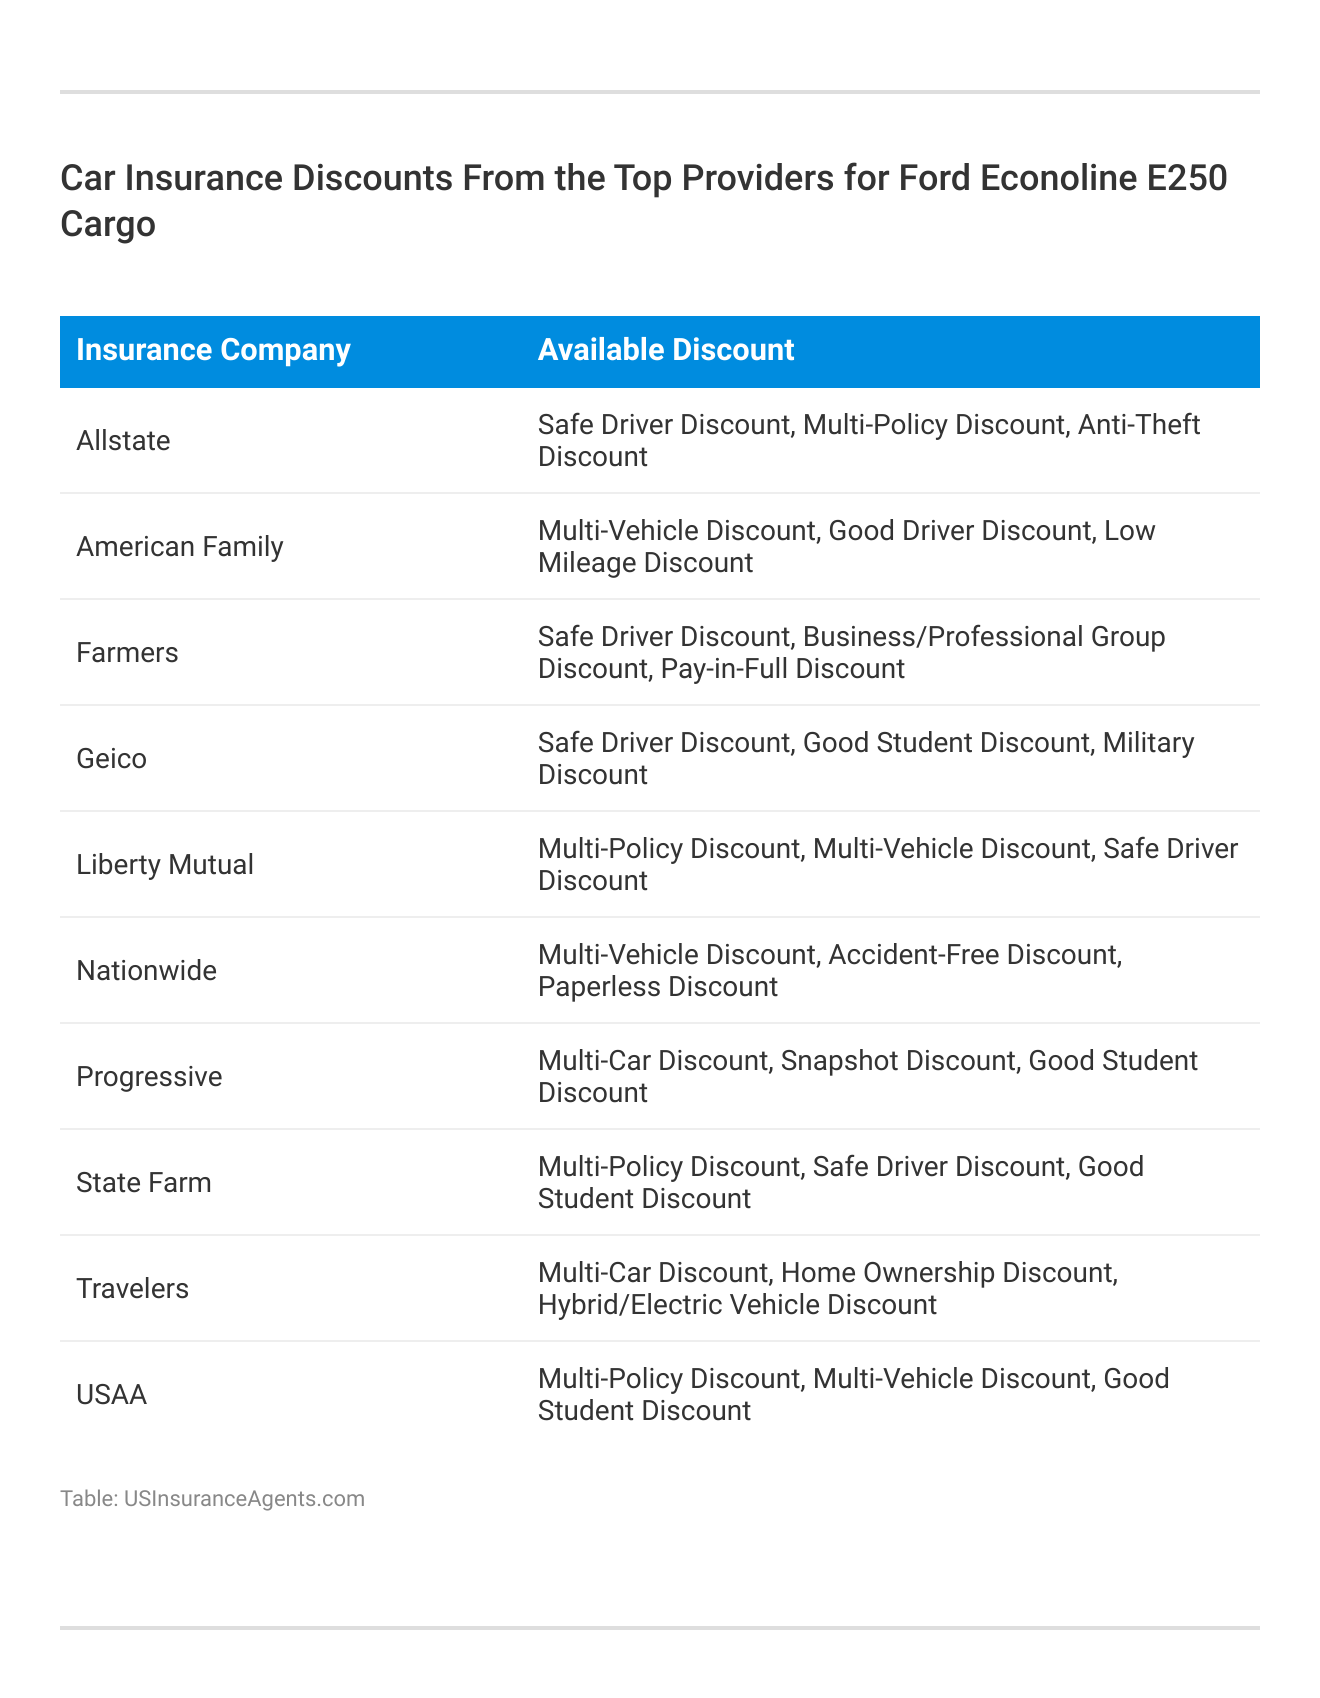Click Geico's Military discount text
This screenshot has height=1698, width=1320.
click(1148, 743)
